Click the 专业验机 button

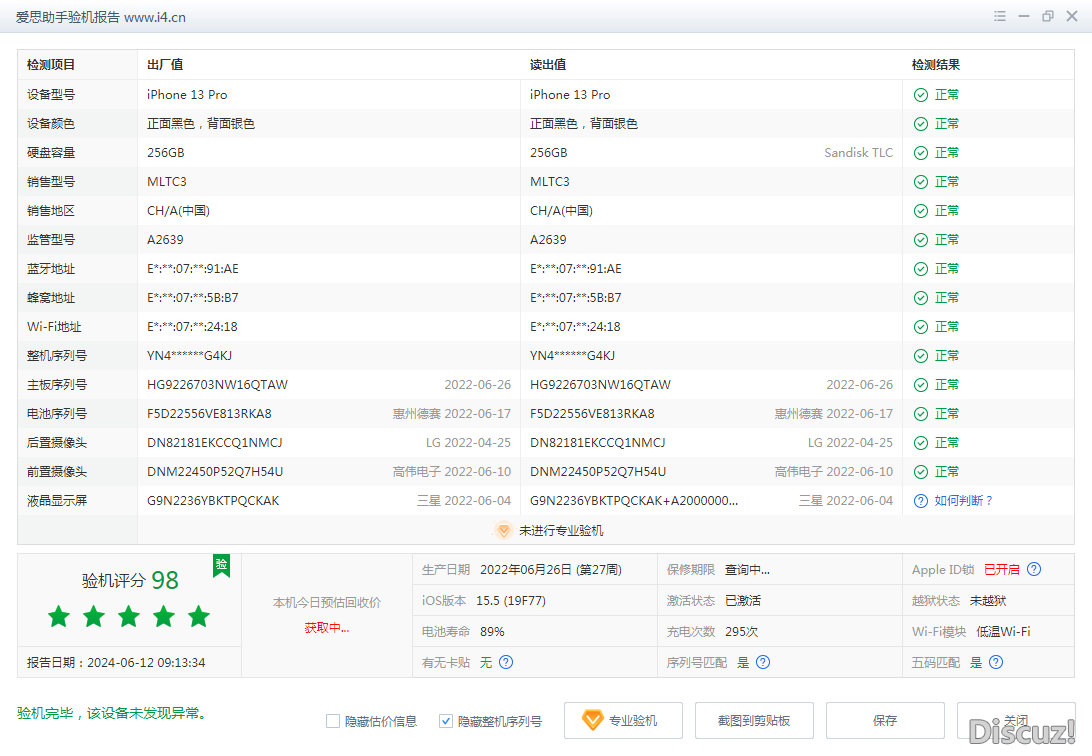coord(623,720)
